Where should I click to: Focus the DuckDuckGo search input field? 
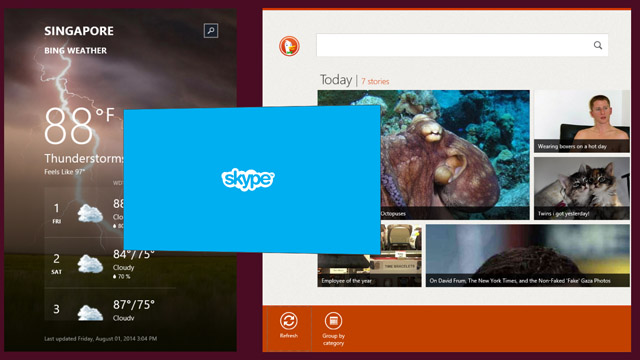[462, 45]
